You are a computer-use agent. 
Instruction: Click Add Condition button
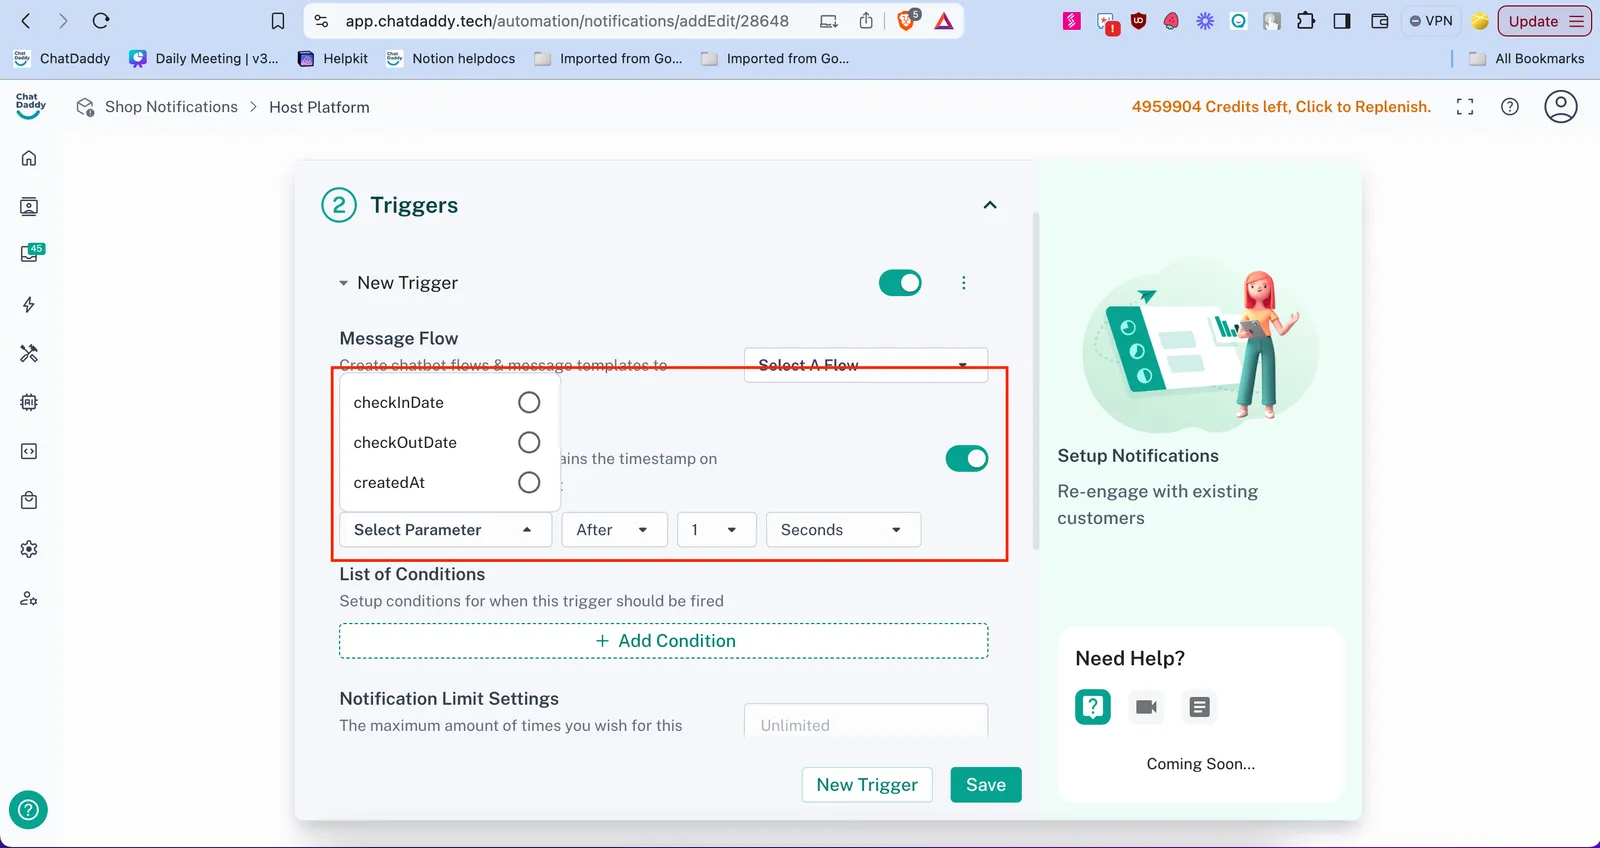664,641
